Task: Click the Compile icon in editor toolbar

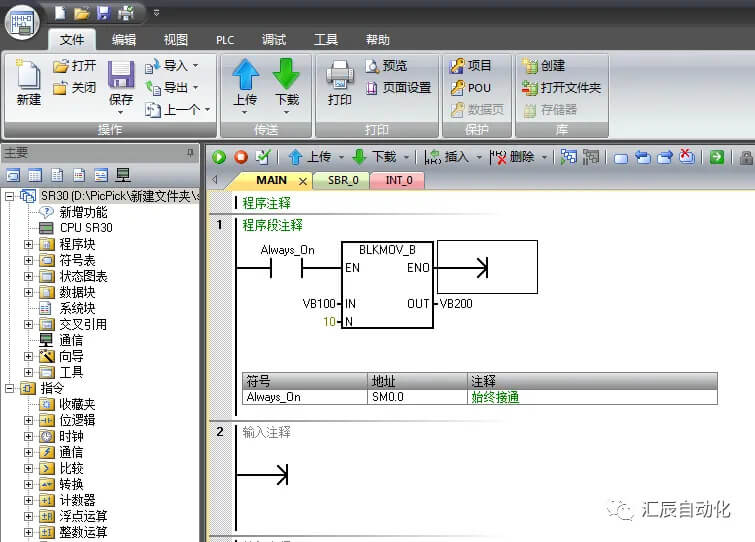Action: tap(263, 157)
